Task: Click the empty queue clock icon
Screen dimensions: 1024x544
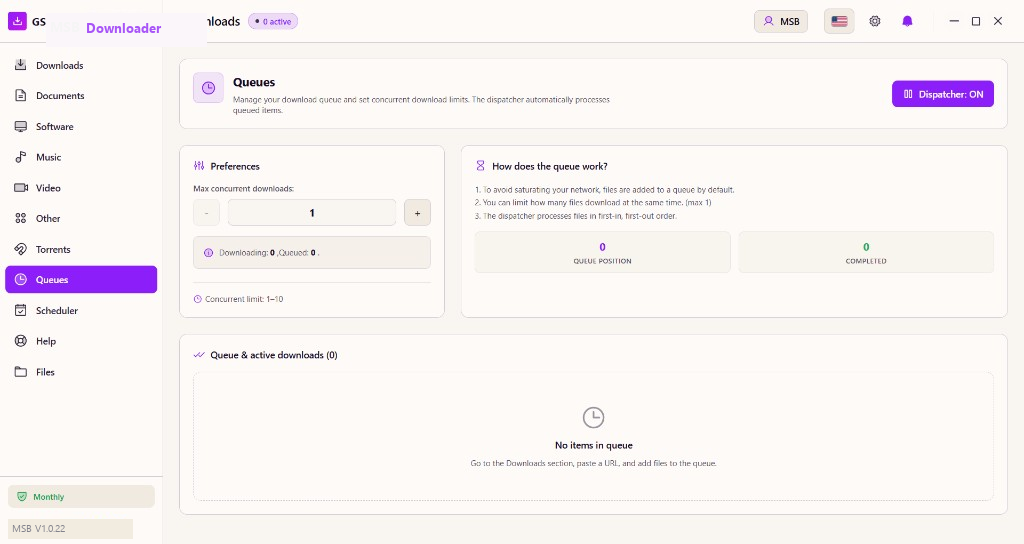Action: tap(593, 417)
